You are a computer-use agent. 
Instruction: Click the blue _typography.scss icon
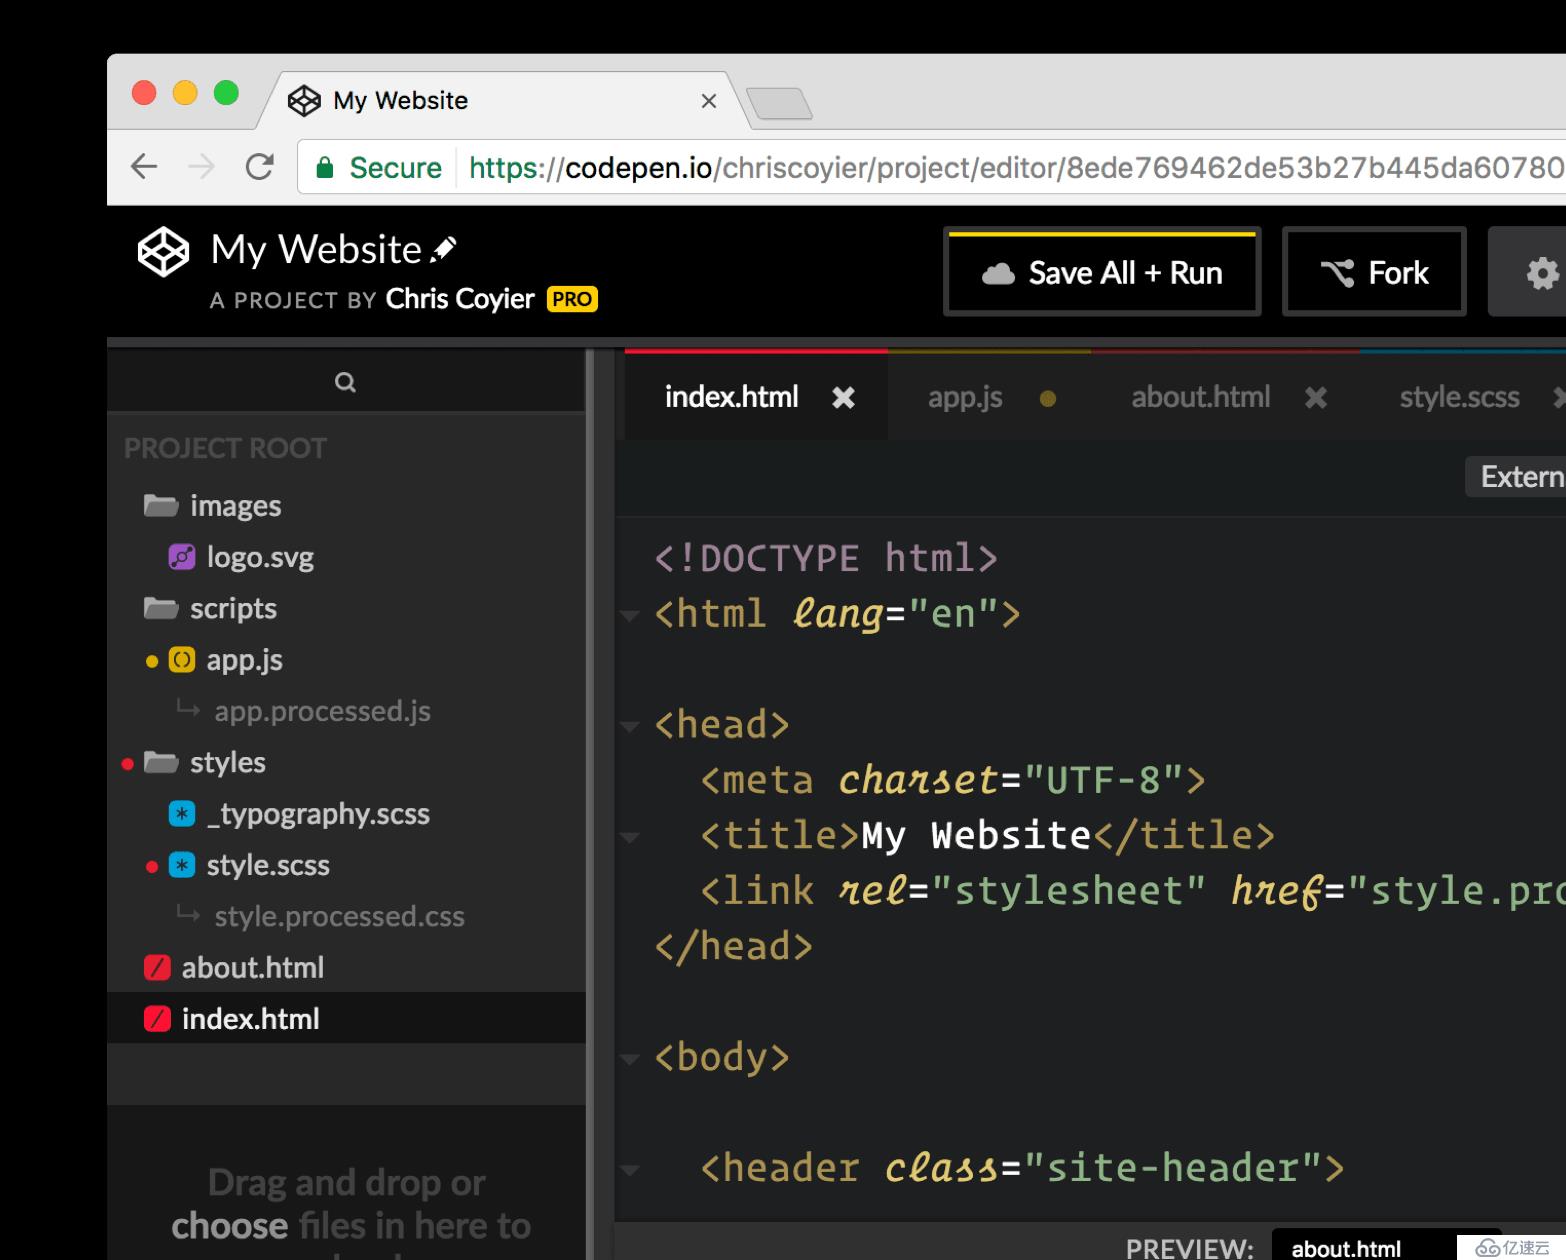click(182, 814)
